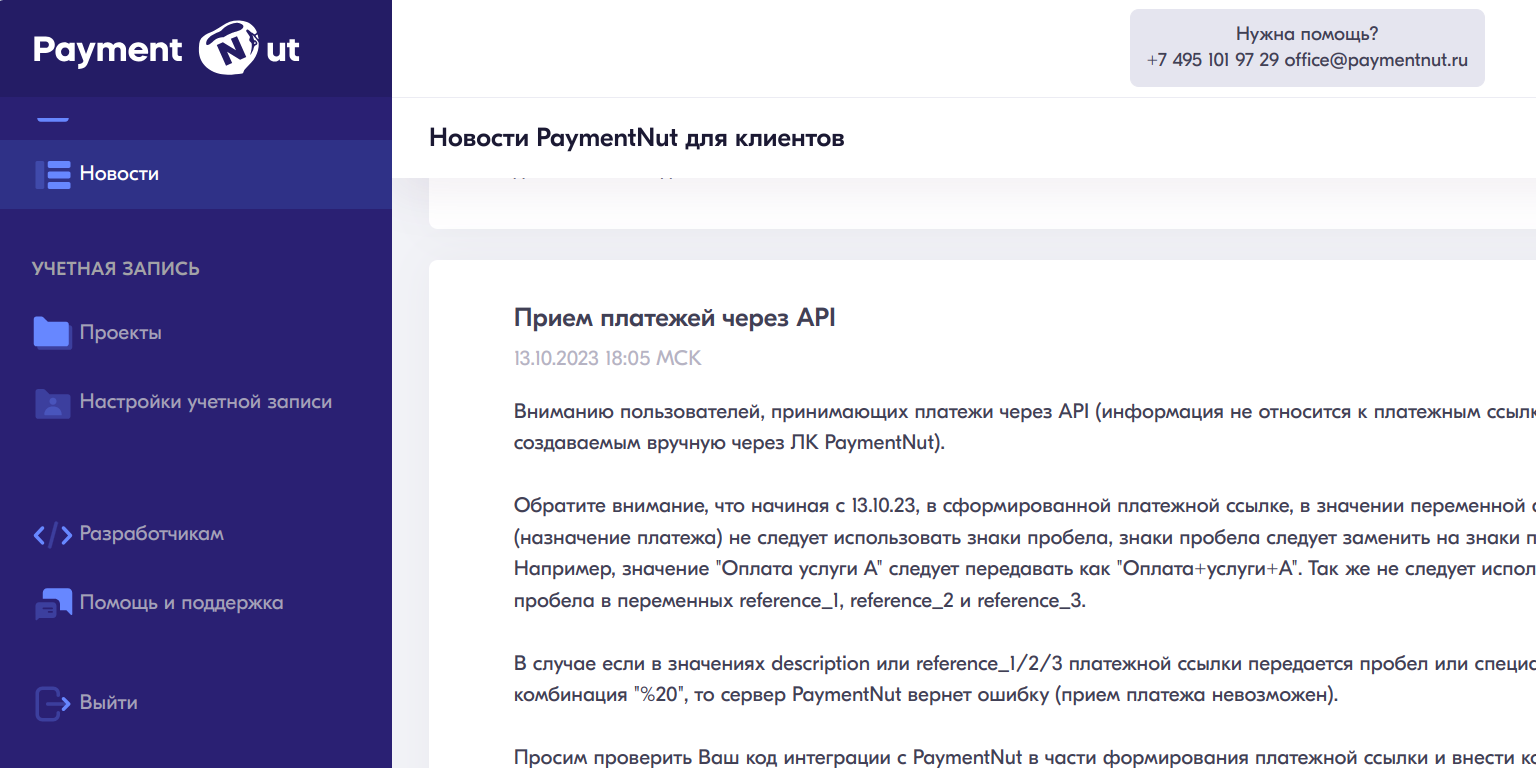1536x768 pixels.
Task: Click the Настройки учетной записи user-folder icon
Action: pyautogui.click(x=52, y=402)
